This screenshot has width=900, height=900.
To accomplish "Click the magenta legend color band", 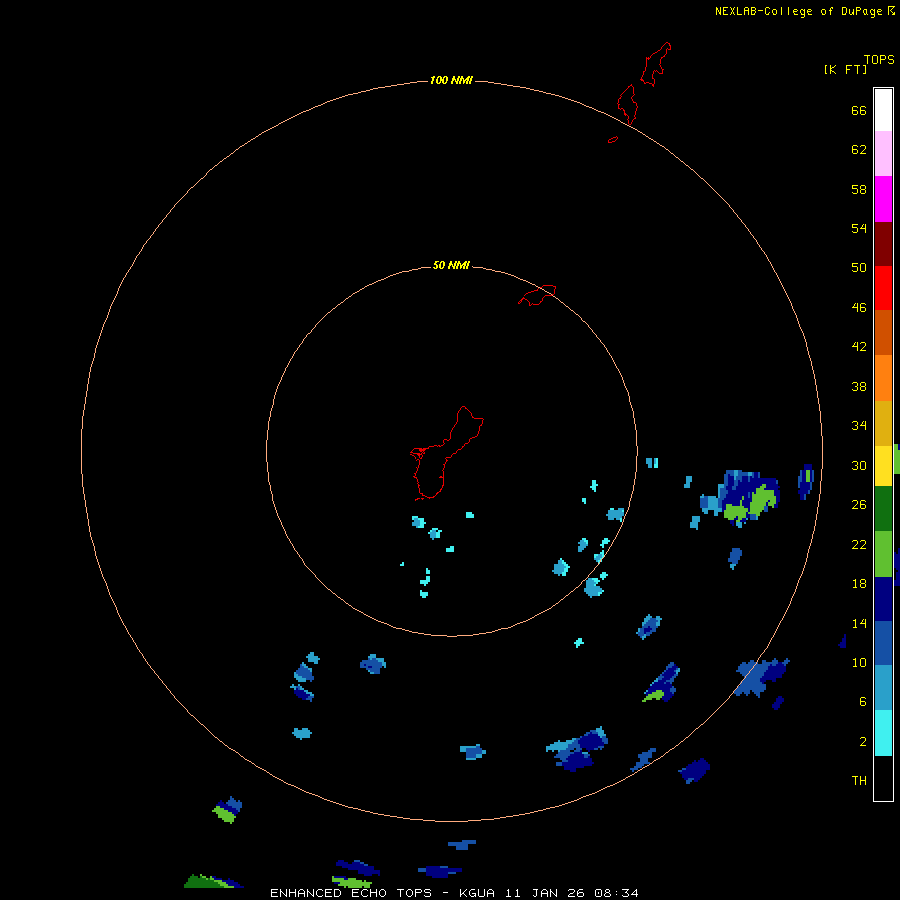I will 883,199.
